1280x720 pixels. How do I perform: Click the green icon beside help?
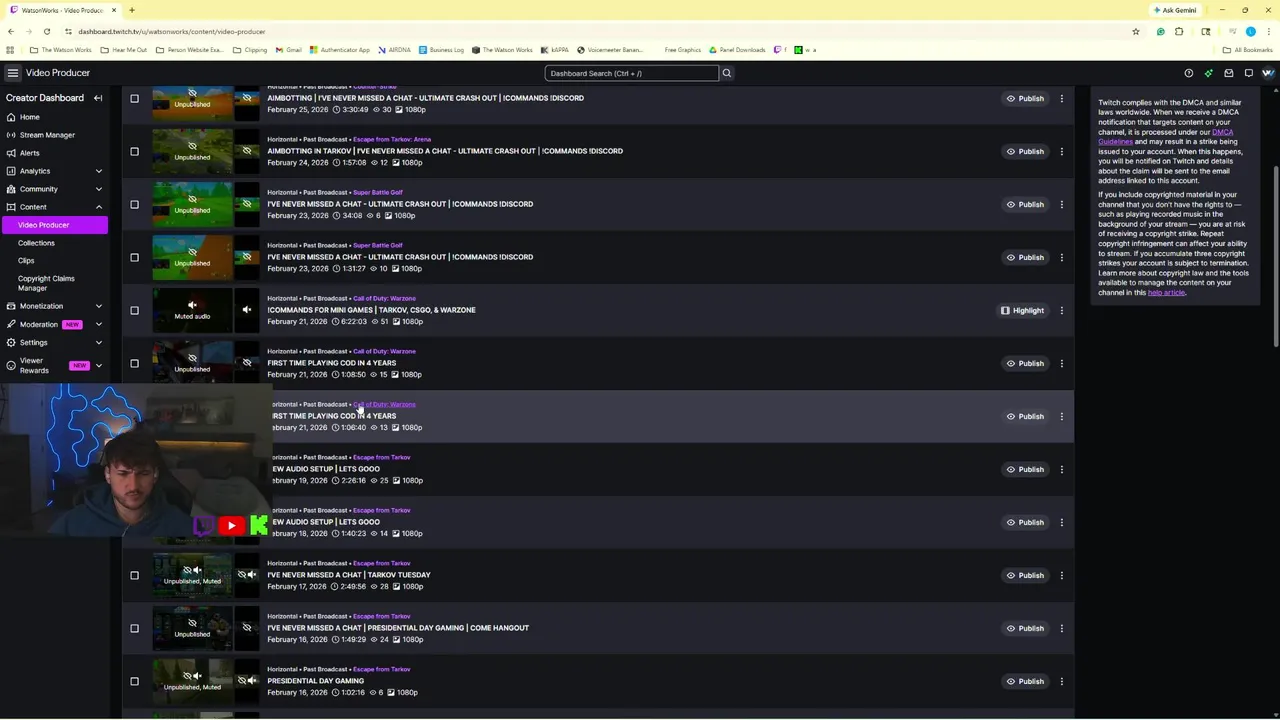point(1208,73)
